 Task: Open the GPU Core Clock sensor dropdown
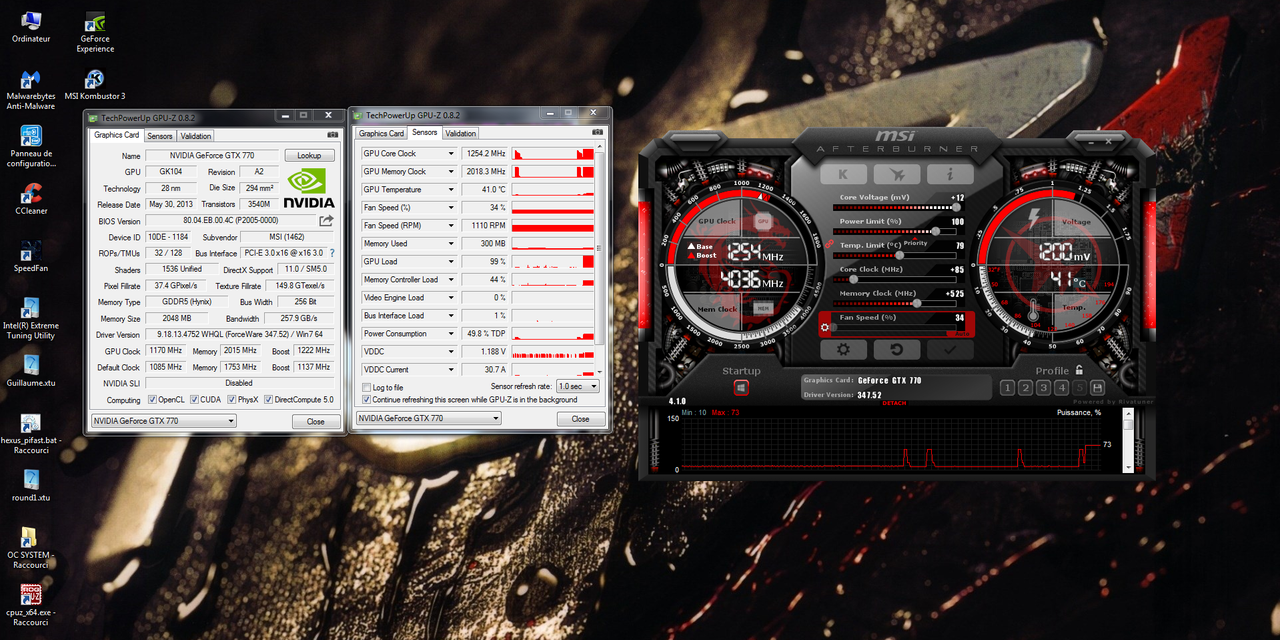451,153
